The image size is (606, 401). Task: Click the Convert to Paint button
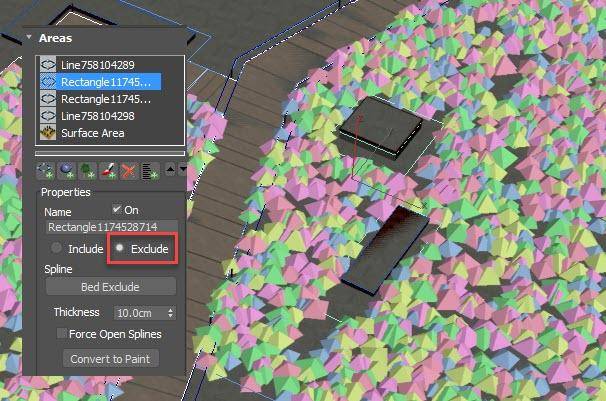click(x=112, y=358)
